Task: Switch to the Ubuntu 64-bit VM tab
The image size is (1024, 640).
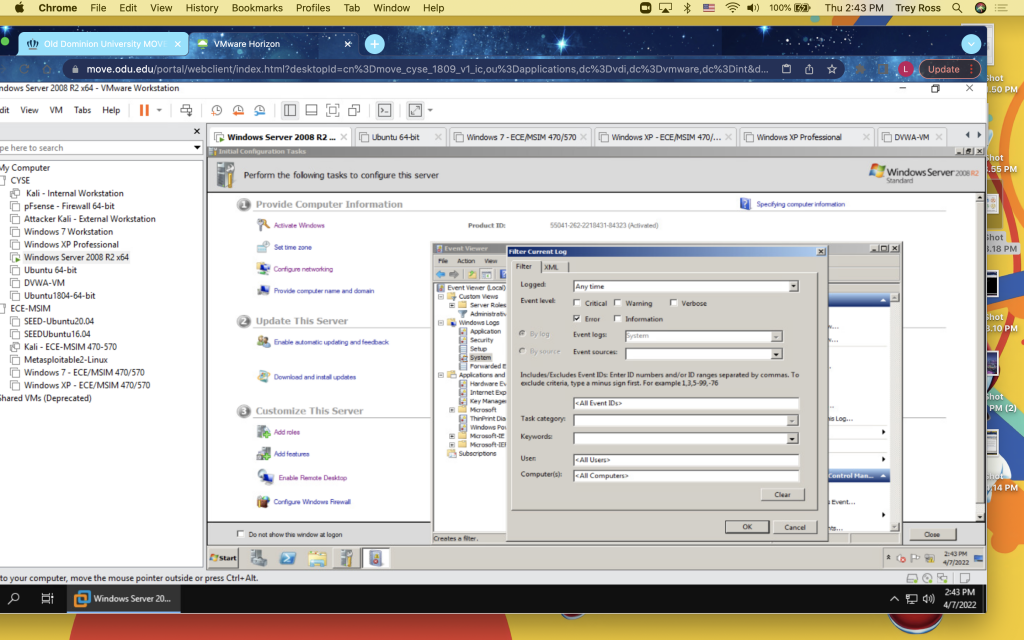Action: coord(395,137)
